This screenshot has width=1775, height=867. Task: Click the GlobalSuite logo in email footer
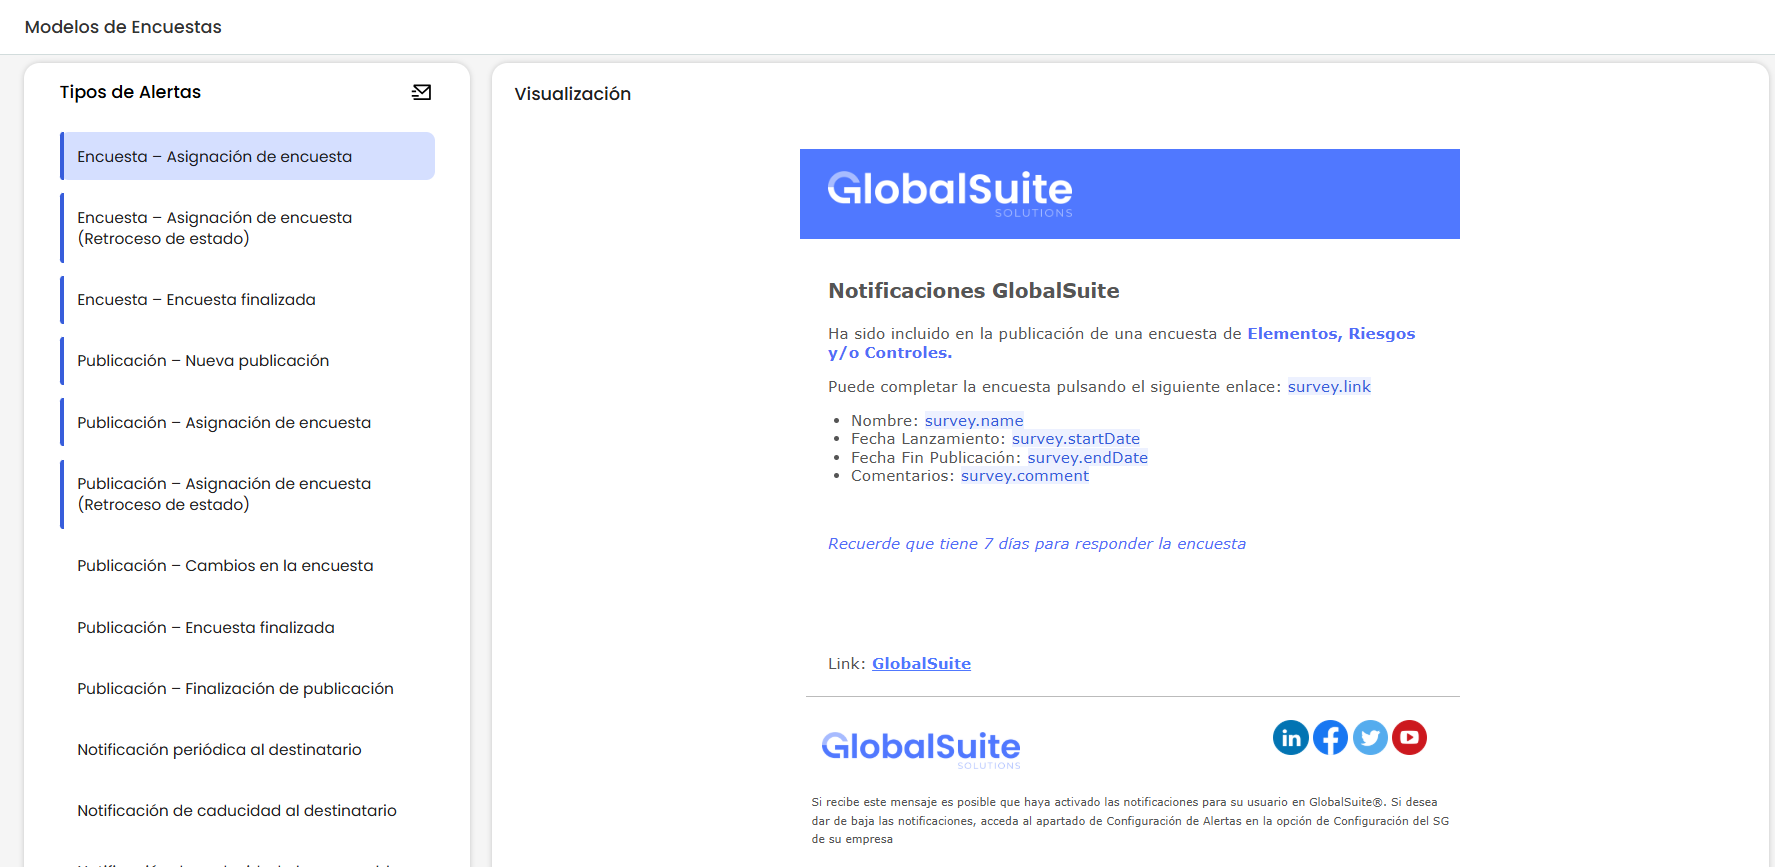(920, 747)
